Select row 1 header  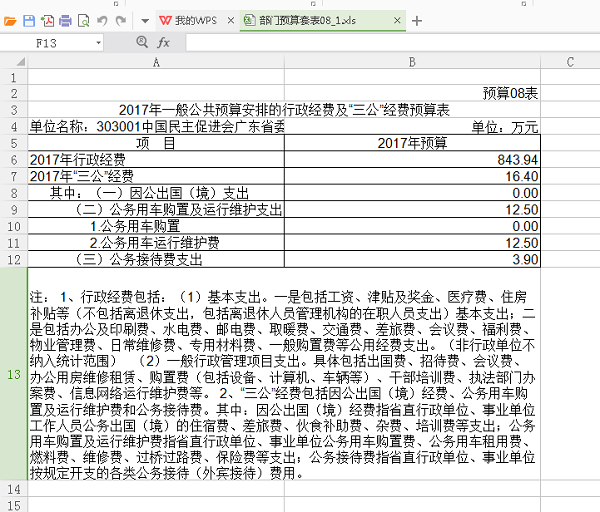tap(14, 78)
